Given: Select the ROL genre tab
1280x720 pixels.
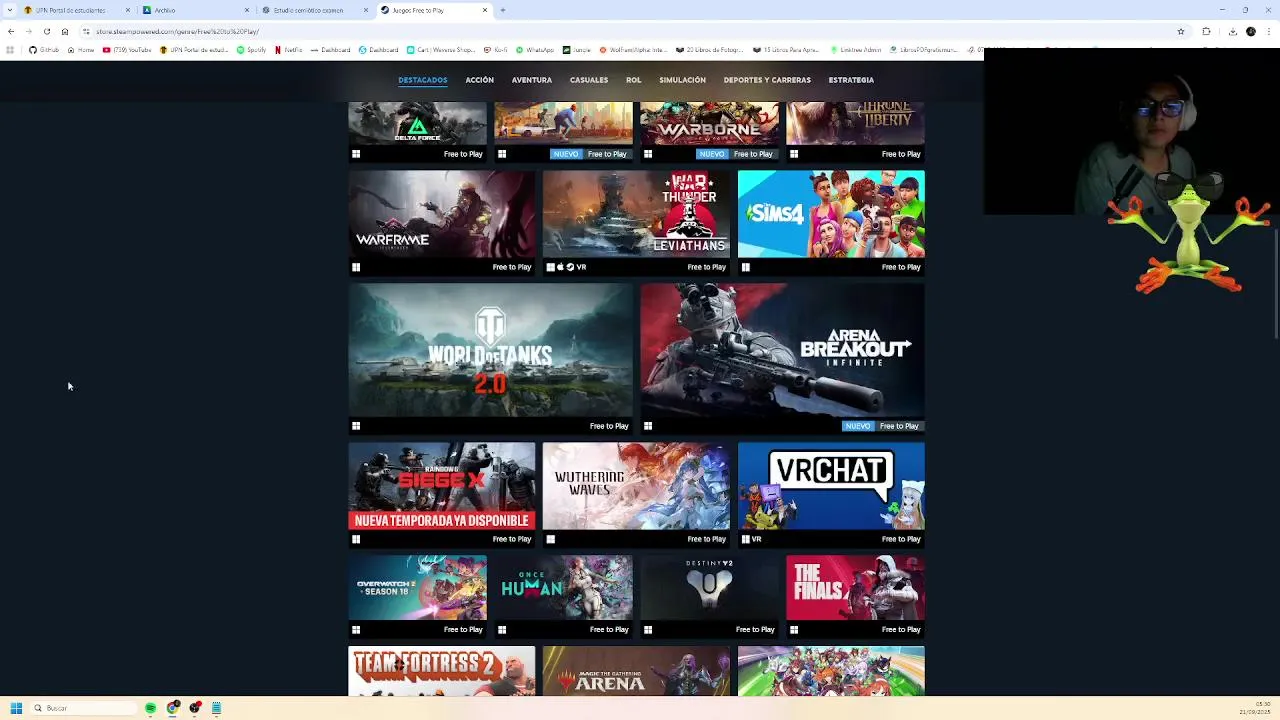Looking at the screenshot, I should click(x=633, y=80).
